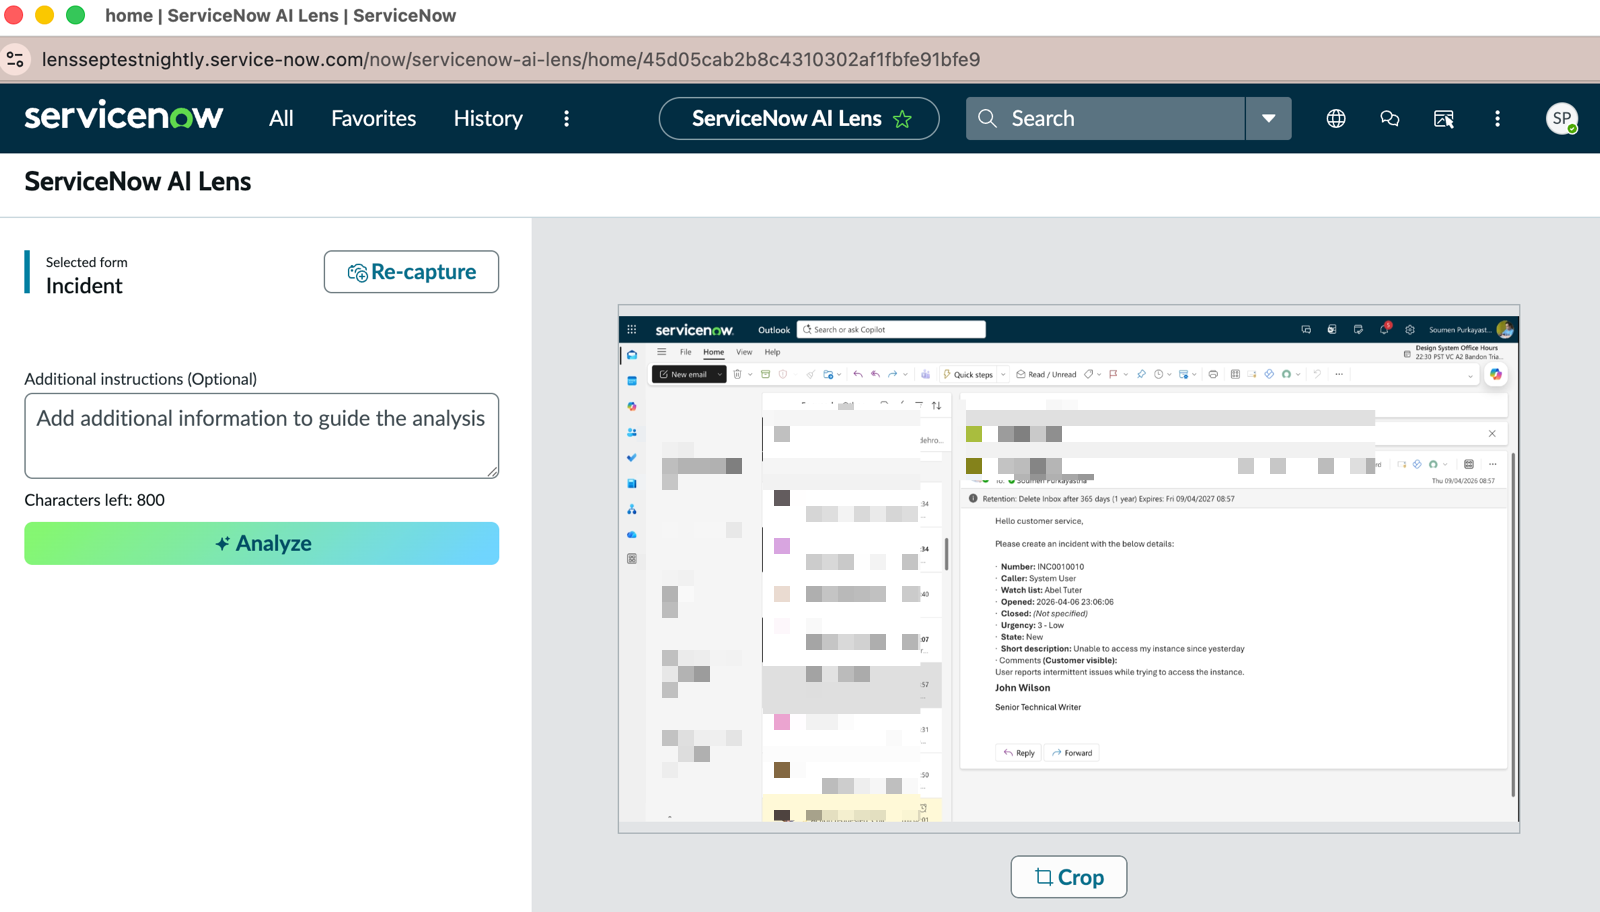Viewport: 1600px width, 912px height.
Task: Select the View tab in captured Outlook
Action: point(744,352)
